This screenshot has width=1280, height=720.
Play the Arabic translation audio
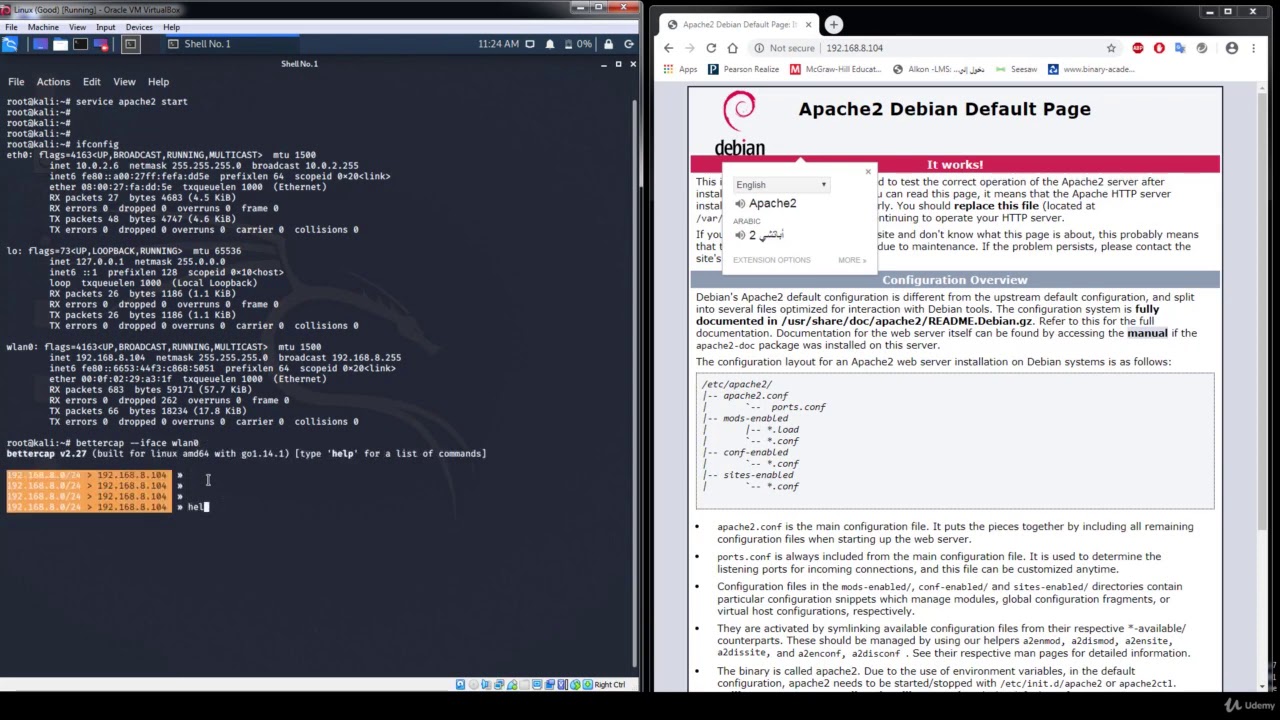[x=740, y=235]
